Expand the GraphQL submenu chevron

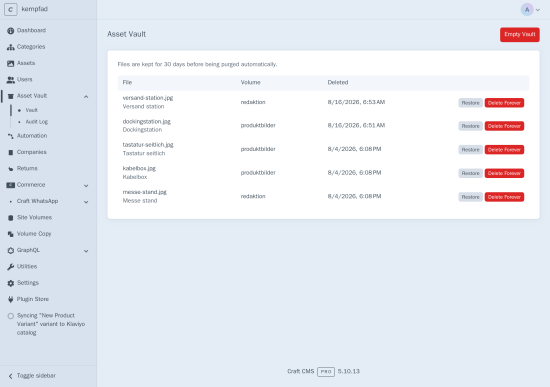point(86,251)
